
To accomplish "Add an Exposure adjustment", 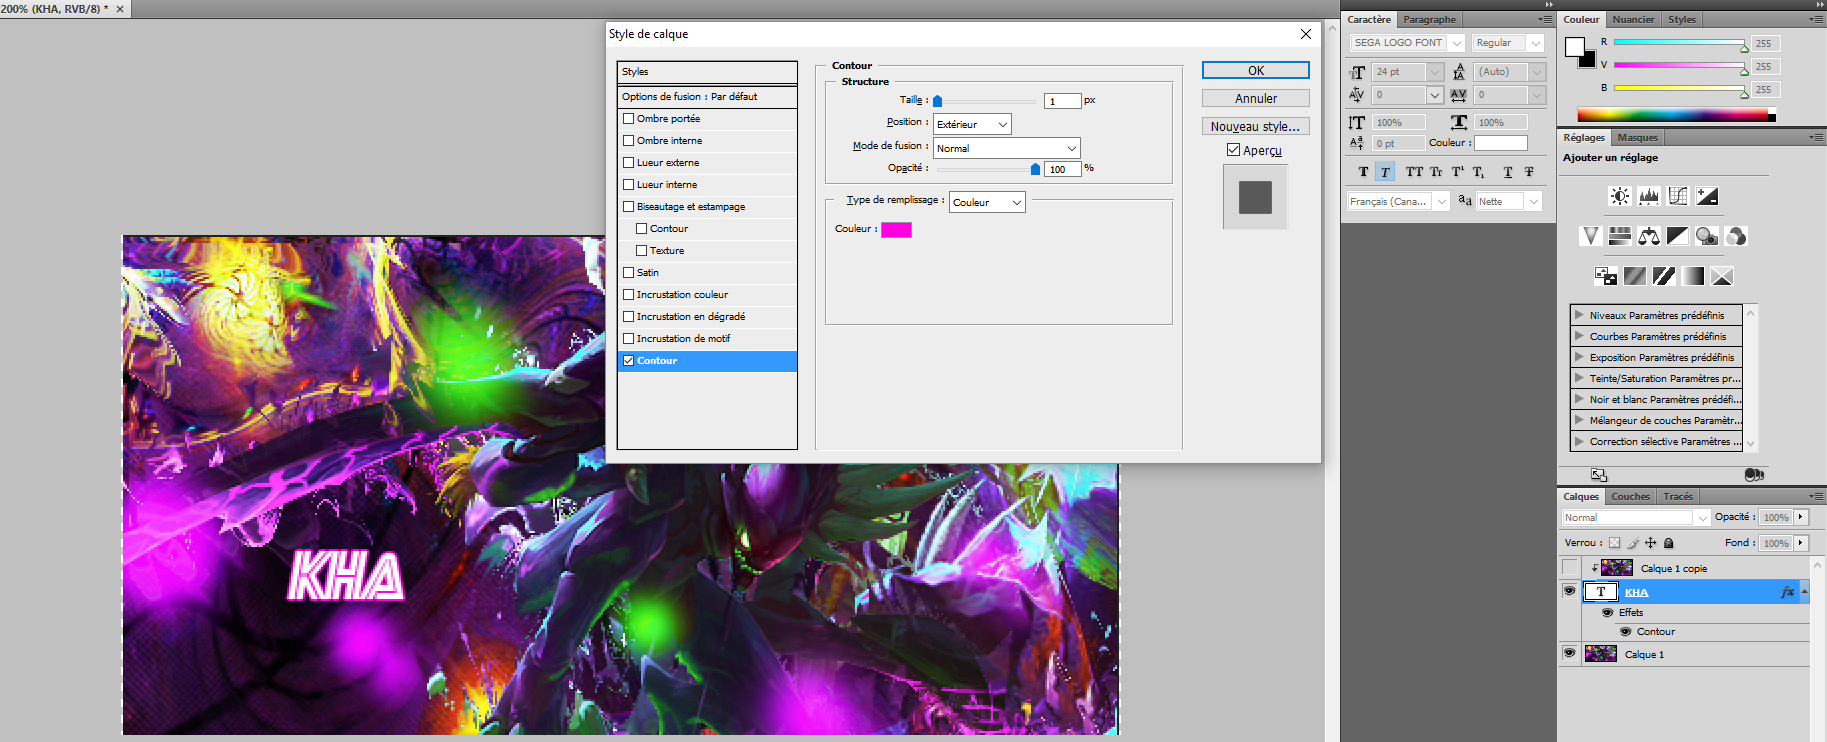I will (1707, 196).
